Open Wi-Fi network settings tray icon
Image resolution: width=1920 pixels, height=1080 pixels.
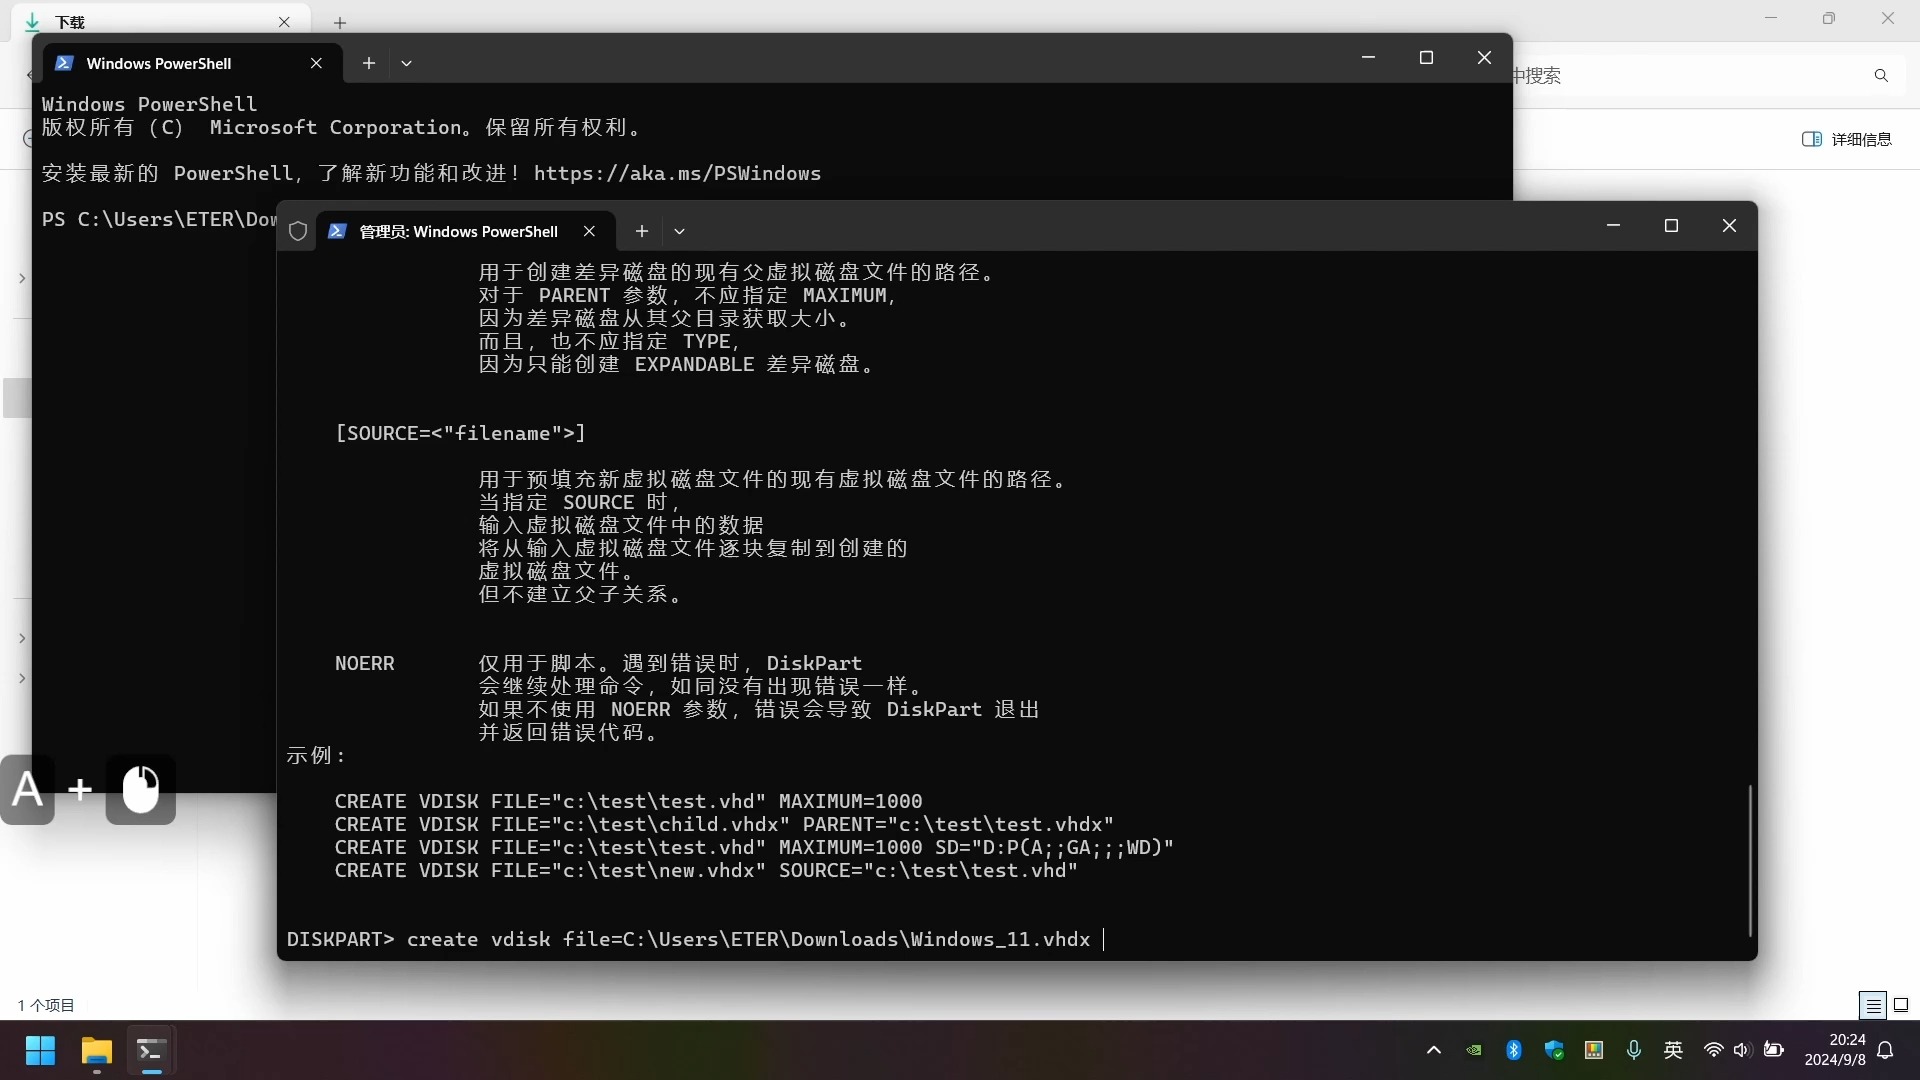(1713, 1050)
